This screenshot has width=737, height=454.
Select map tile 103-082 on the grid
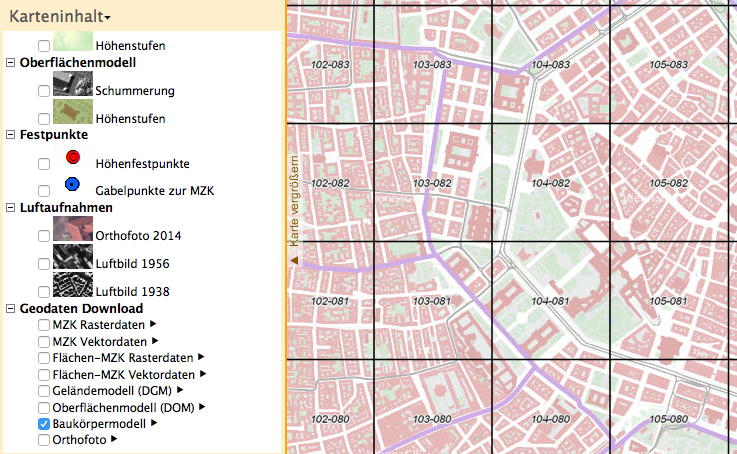(431, 183)
